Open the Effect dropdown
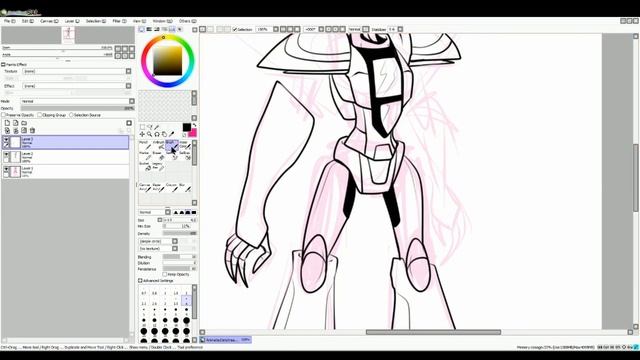The width and height of the screenshot is (640, 360). pyautogui.click(x=129, y=86)
